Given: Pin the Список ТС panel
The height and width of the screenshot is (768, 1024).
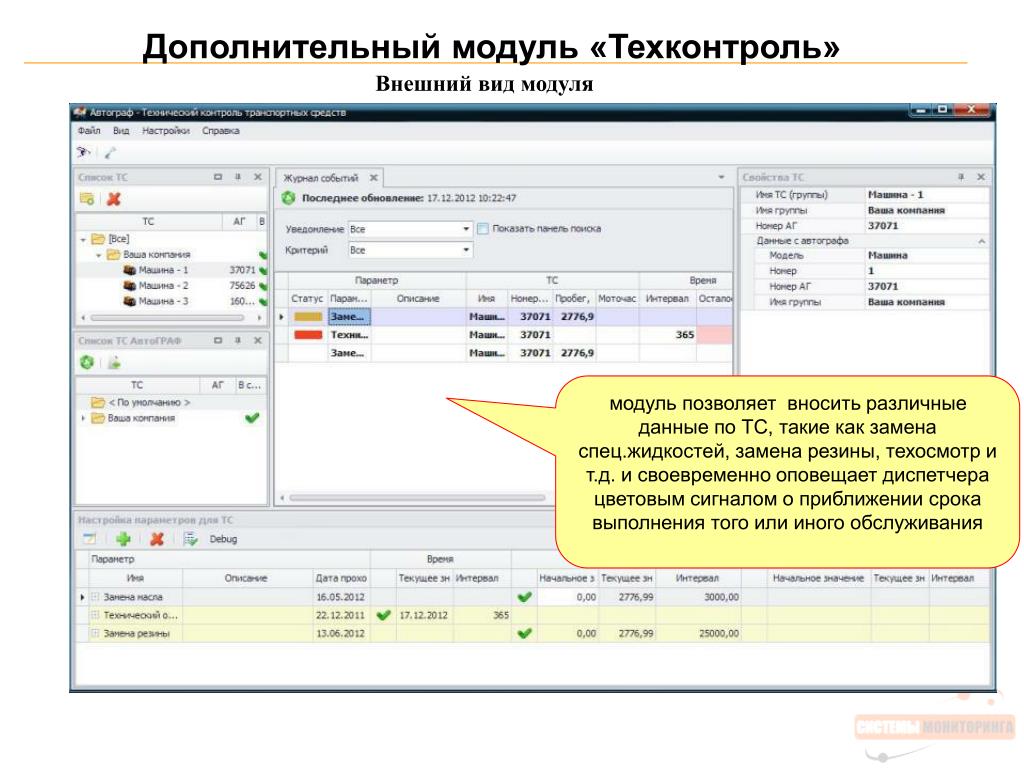Looking at the screenshot, I should (x=238, y=177).
